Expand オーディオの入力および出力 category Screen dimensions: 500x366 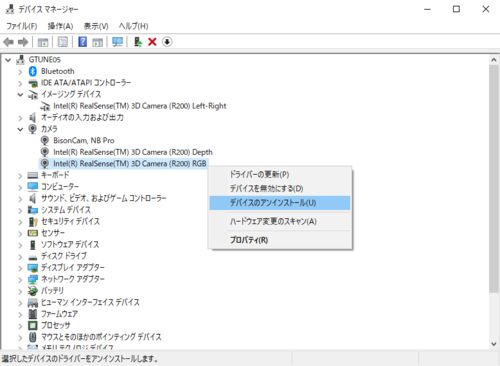[x=20, y=118]
